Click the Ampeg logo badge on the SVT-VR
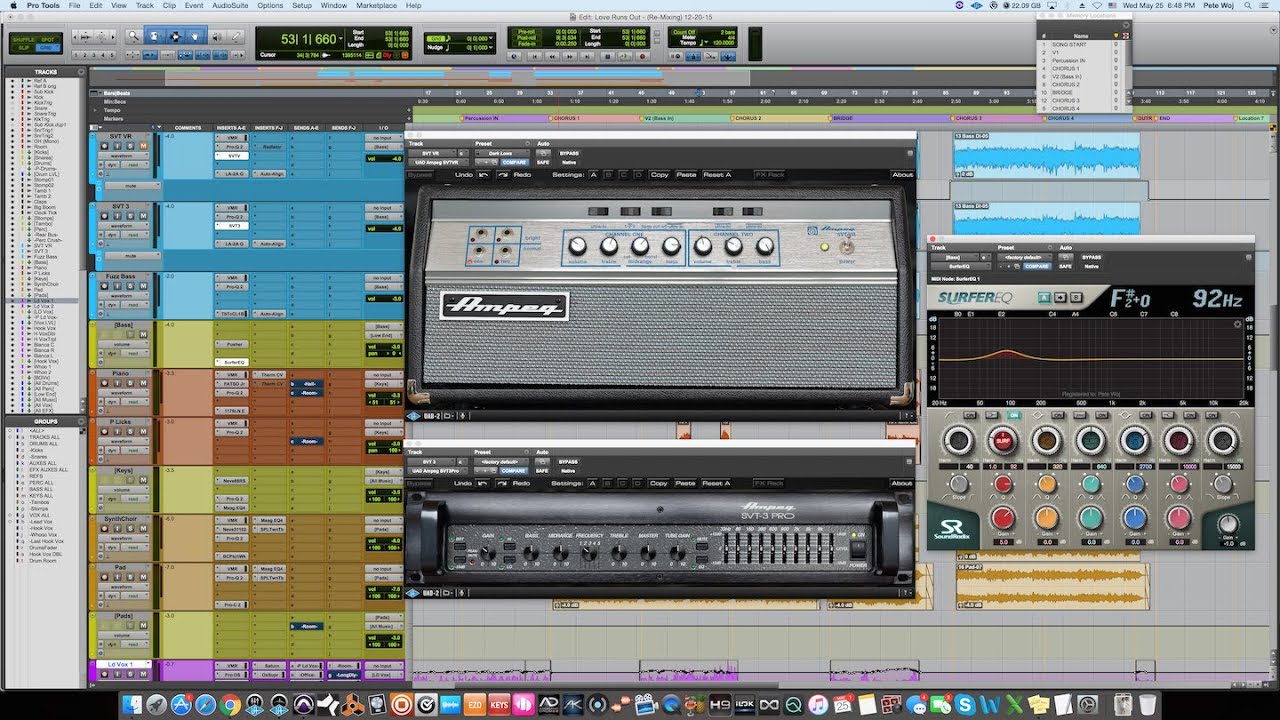The height and width of the screenshot is (720, 1280). point(504,306)
